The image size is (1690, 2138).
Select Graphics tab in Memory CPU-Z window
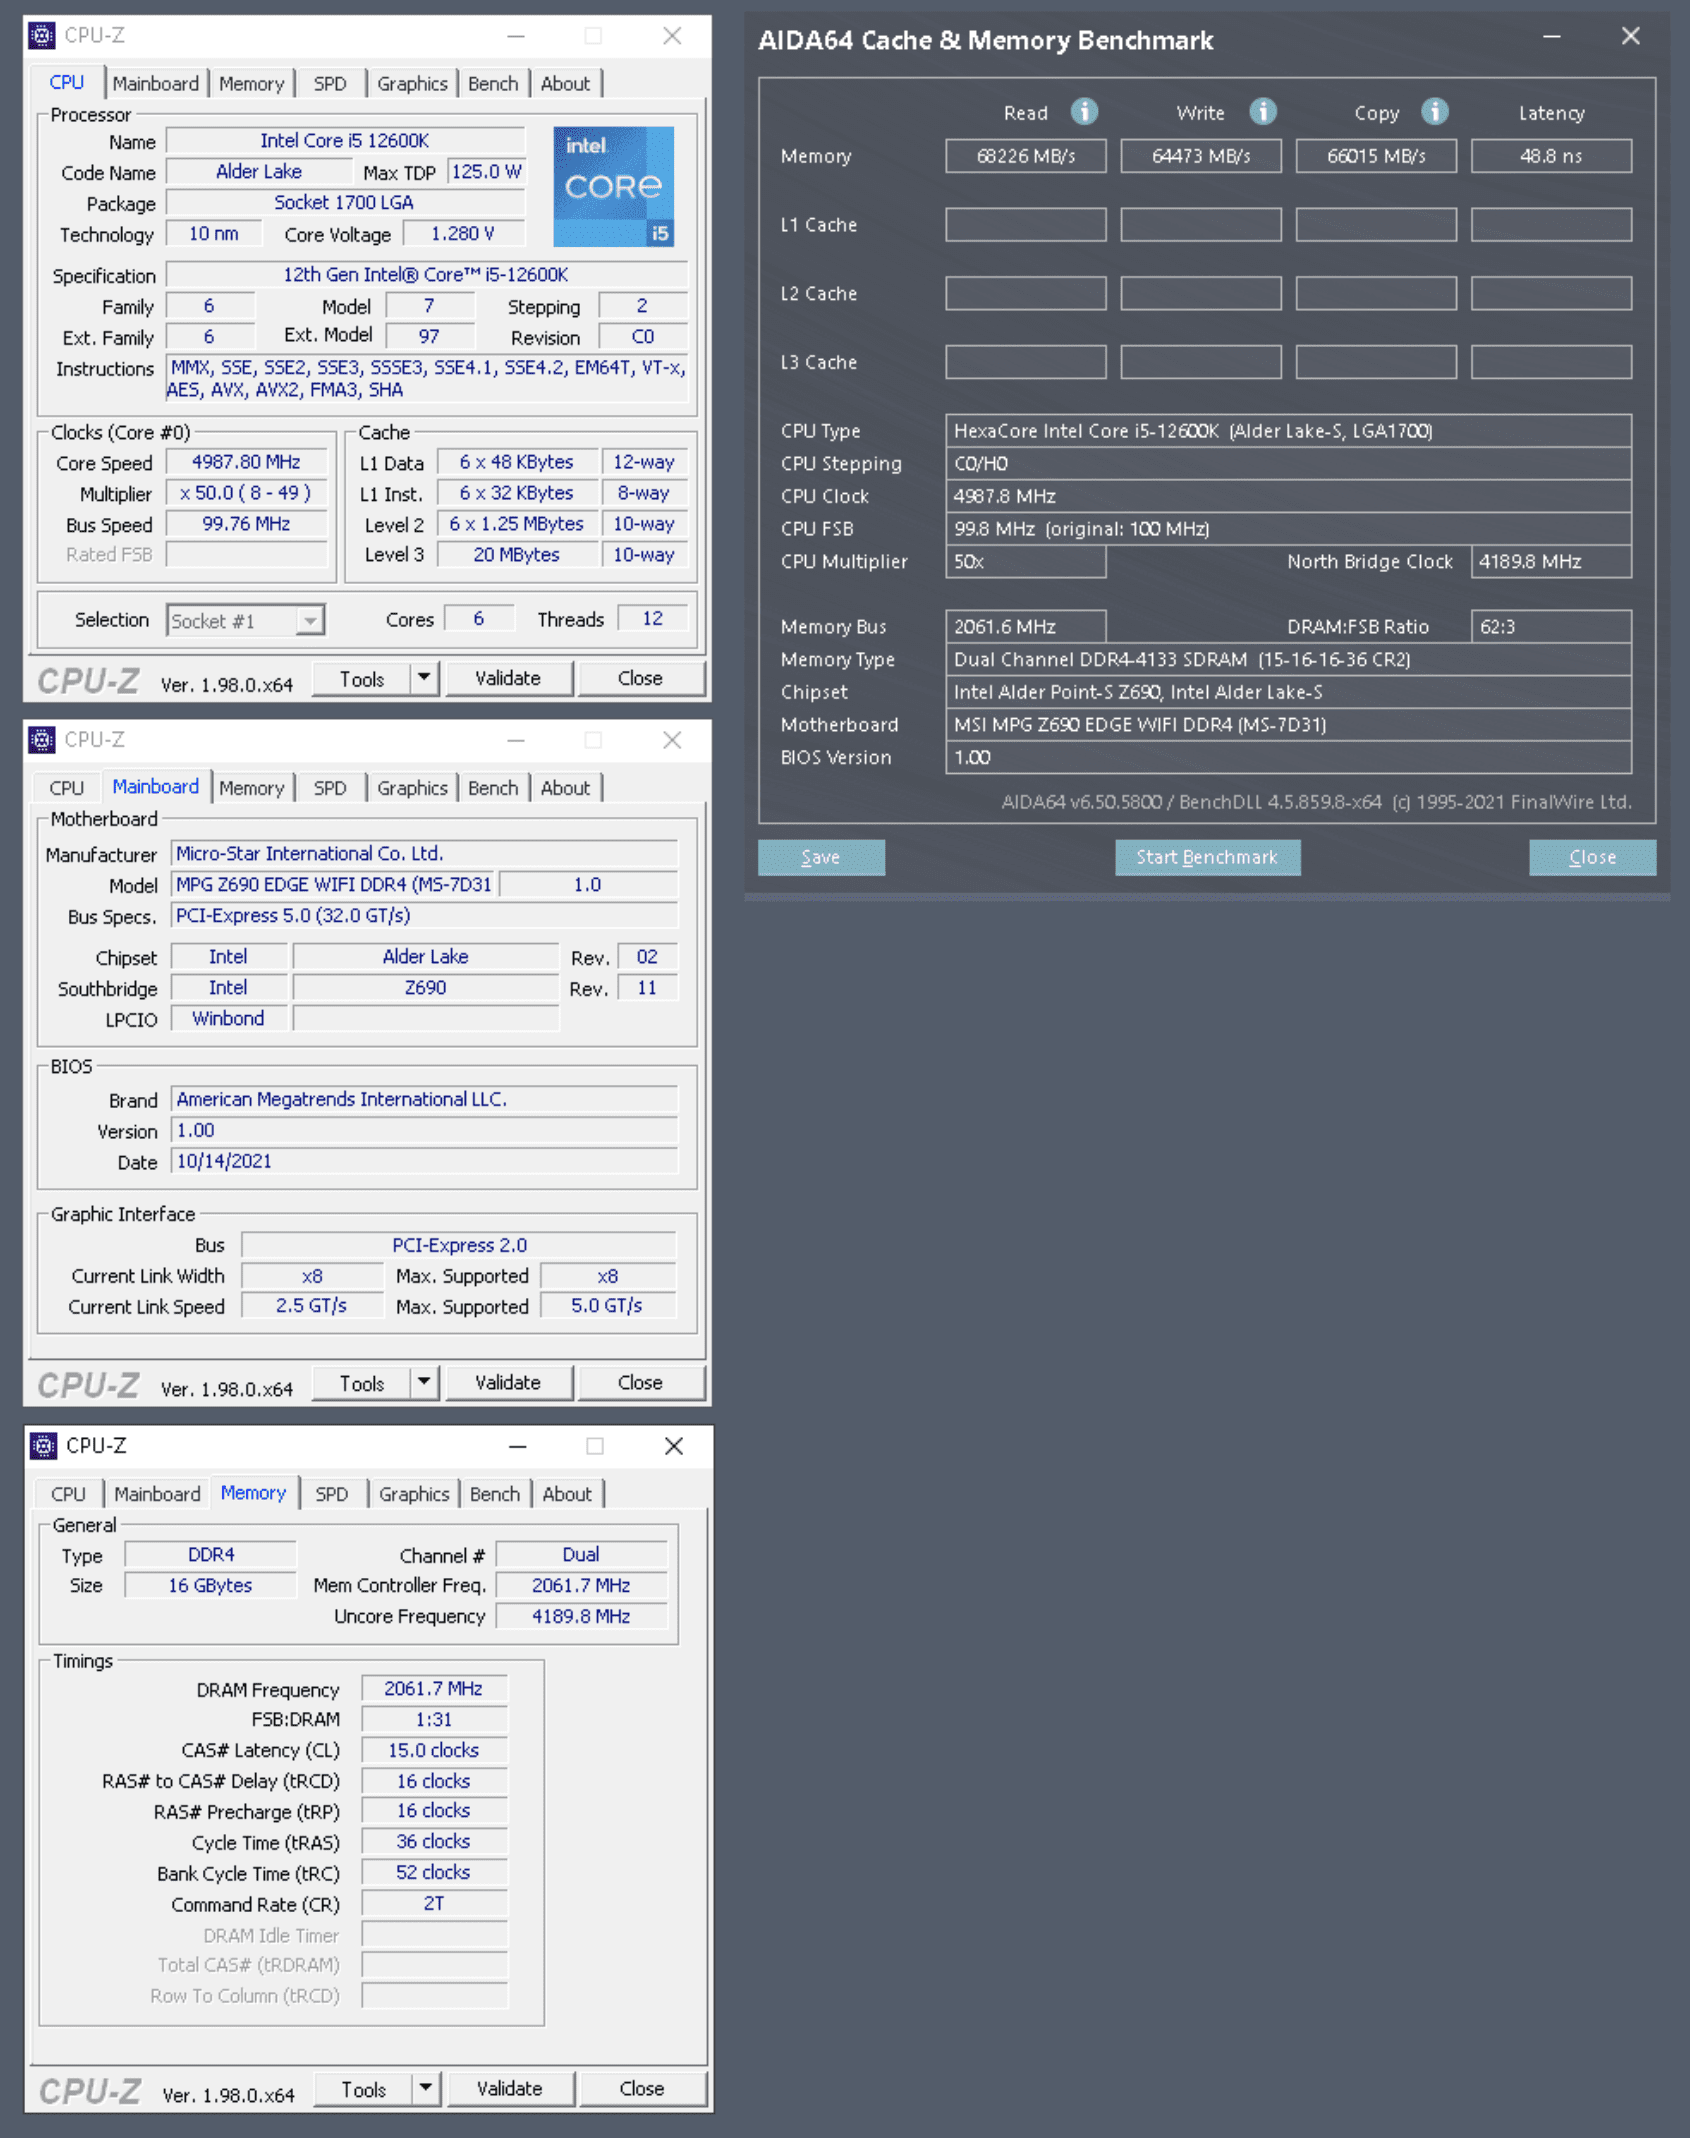[414, 1494]
